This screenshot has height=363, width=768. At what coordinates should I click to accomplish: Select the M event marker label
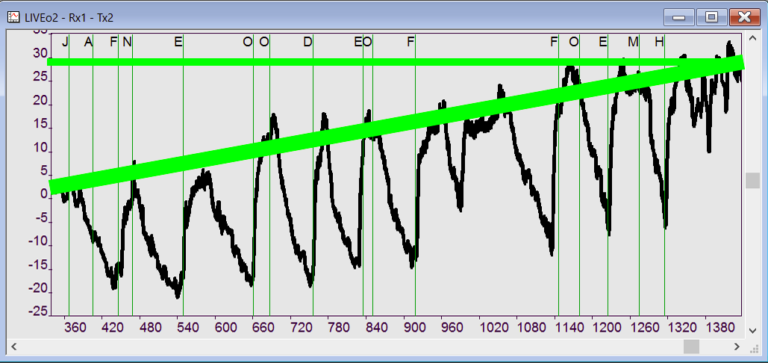tap(633, 42)
